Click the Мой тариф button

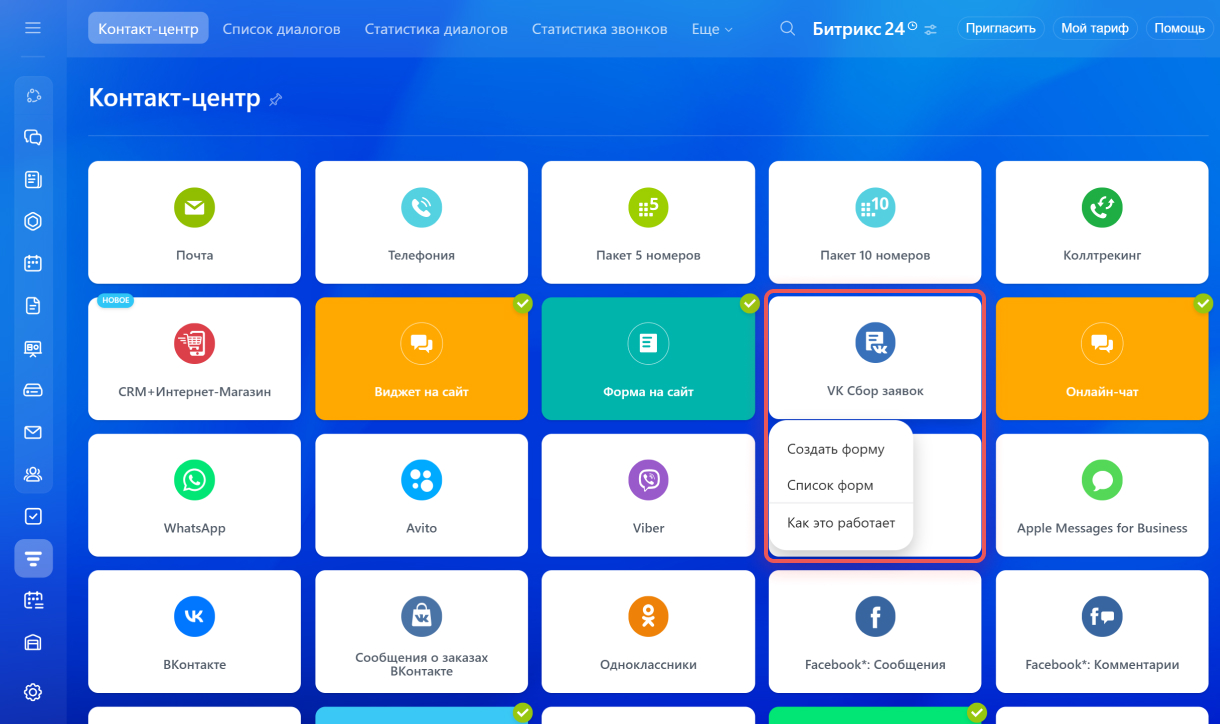(x=1095, y=28)
